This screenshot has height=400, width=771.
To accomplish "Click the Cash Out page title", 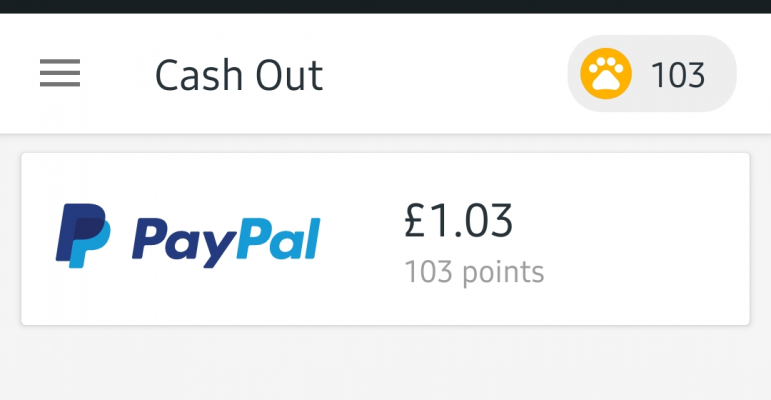I will tap(239, 75).
